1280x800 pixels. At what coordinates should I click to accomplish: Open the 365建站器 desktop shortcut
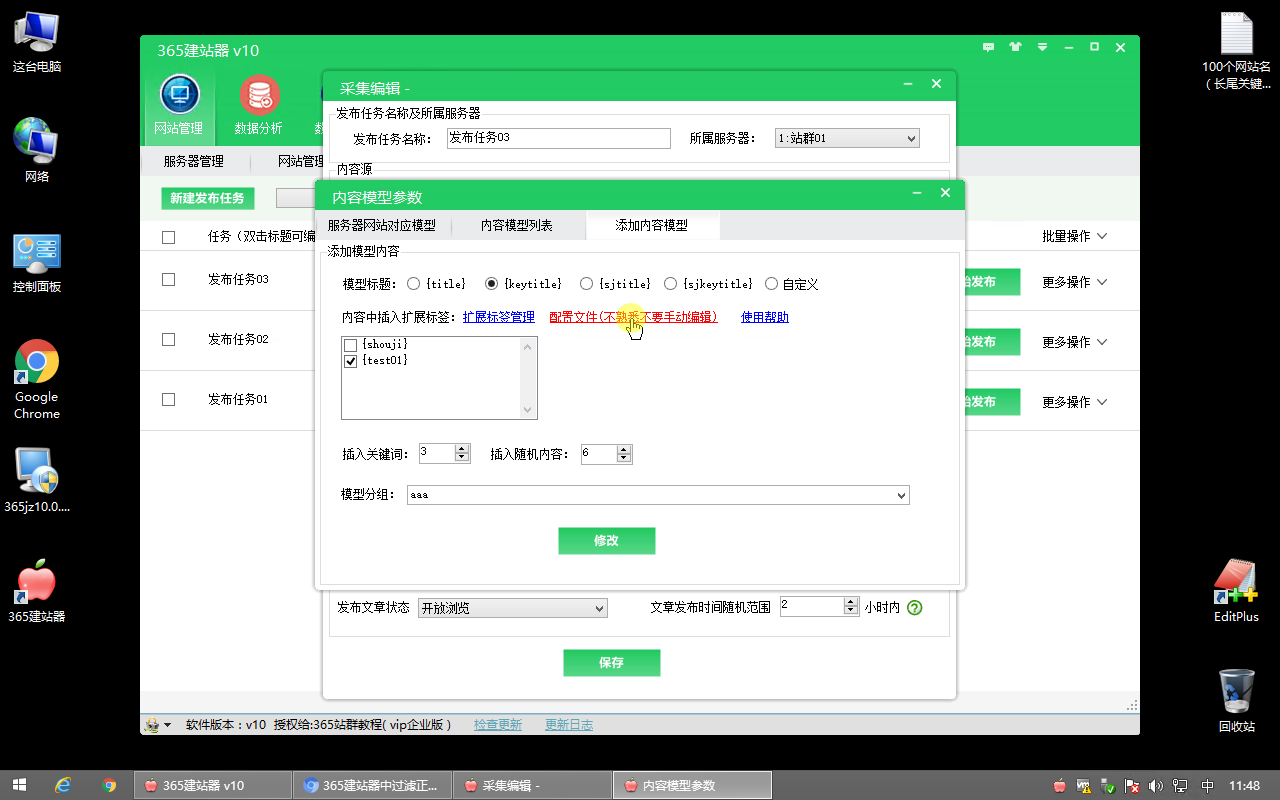tap(37, 592)
